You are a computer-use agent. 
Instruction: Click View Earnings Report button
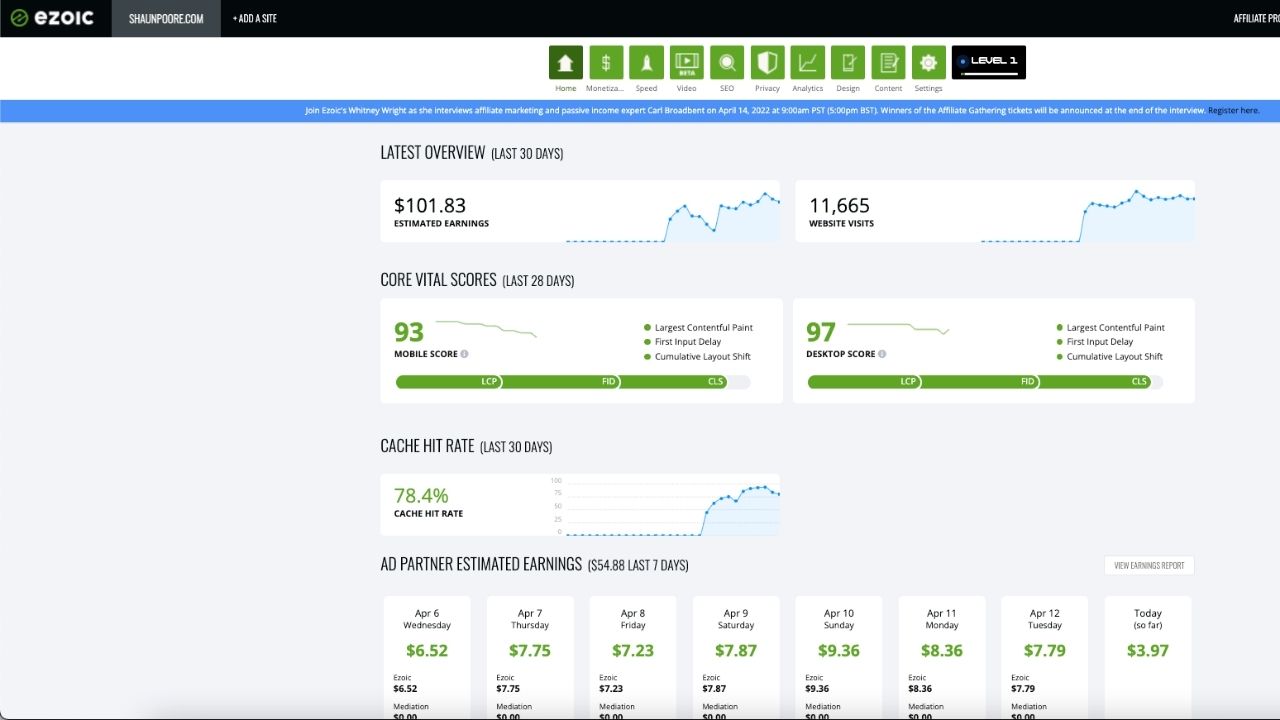click(x=1149, y=566)
